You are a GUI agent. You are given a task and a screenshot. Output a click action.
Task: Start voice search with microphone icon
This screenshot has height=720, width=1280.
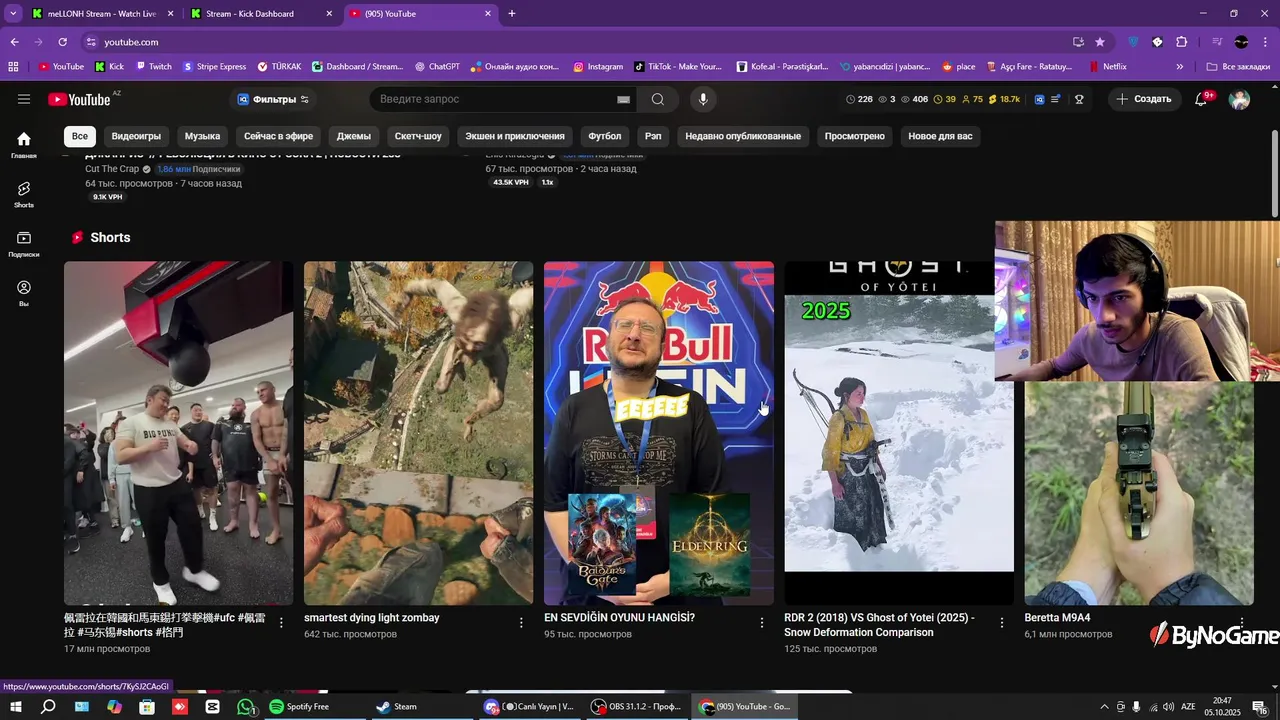click(x=703, y=99)
